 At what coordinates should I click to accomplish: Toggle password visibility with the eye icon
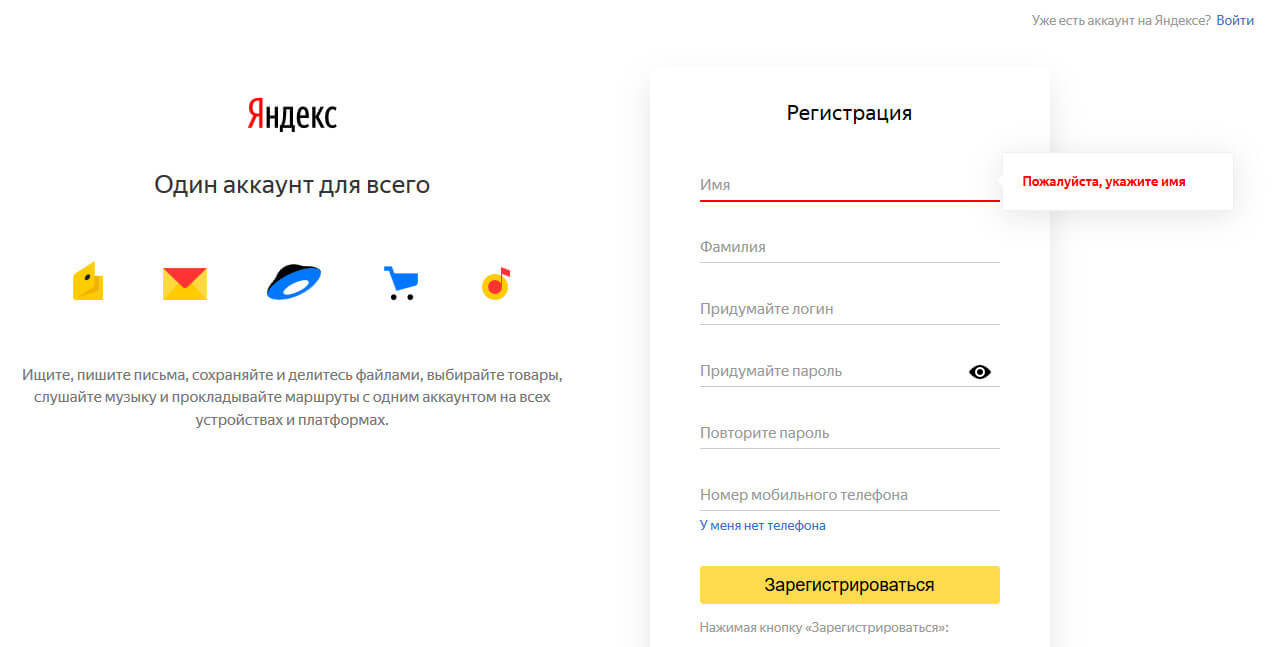[980, 372]
